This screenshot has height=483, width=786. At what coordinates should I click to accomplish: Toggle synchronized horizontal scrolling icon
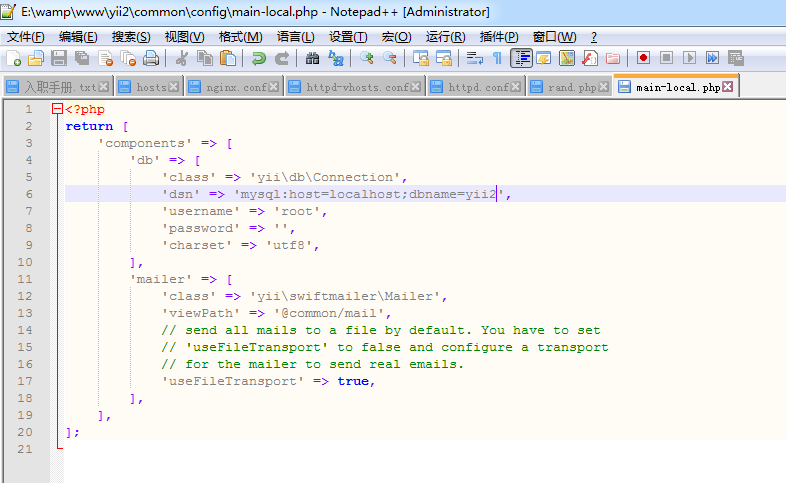pos(444,58)
